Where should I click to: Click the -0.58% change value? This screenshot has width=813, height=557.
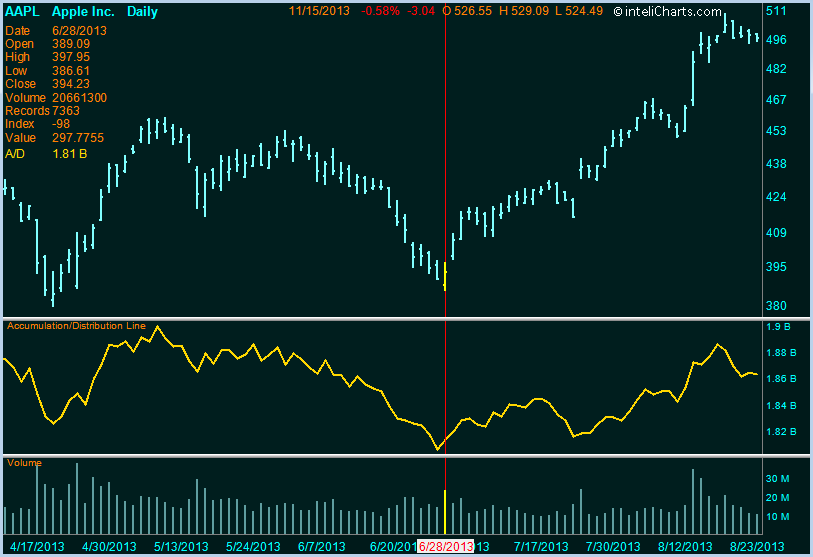380,11
